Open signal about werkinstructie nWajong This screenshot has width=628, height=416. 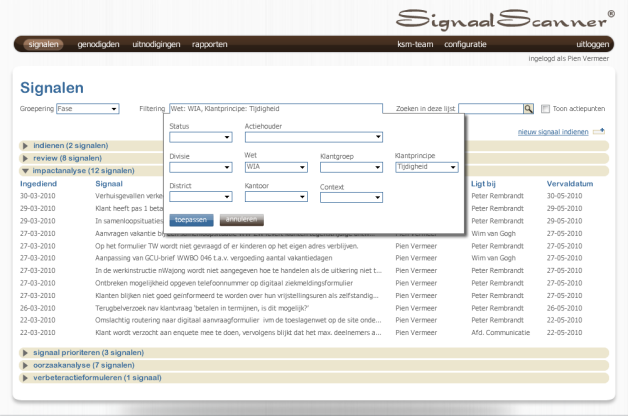pyautogui.click(x=238, y=271)
